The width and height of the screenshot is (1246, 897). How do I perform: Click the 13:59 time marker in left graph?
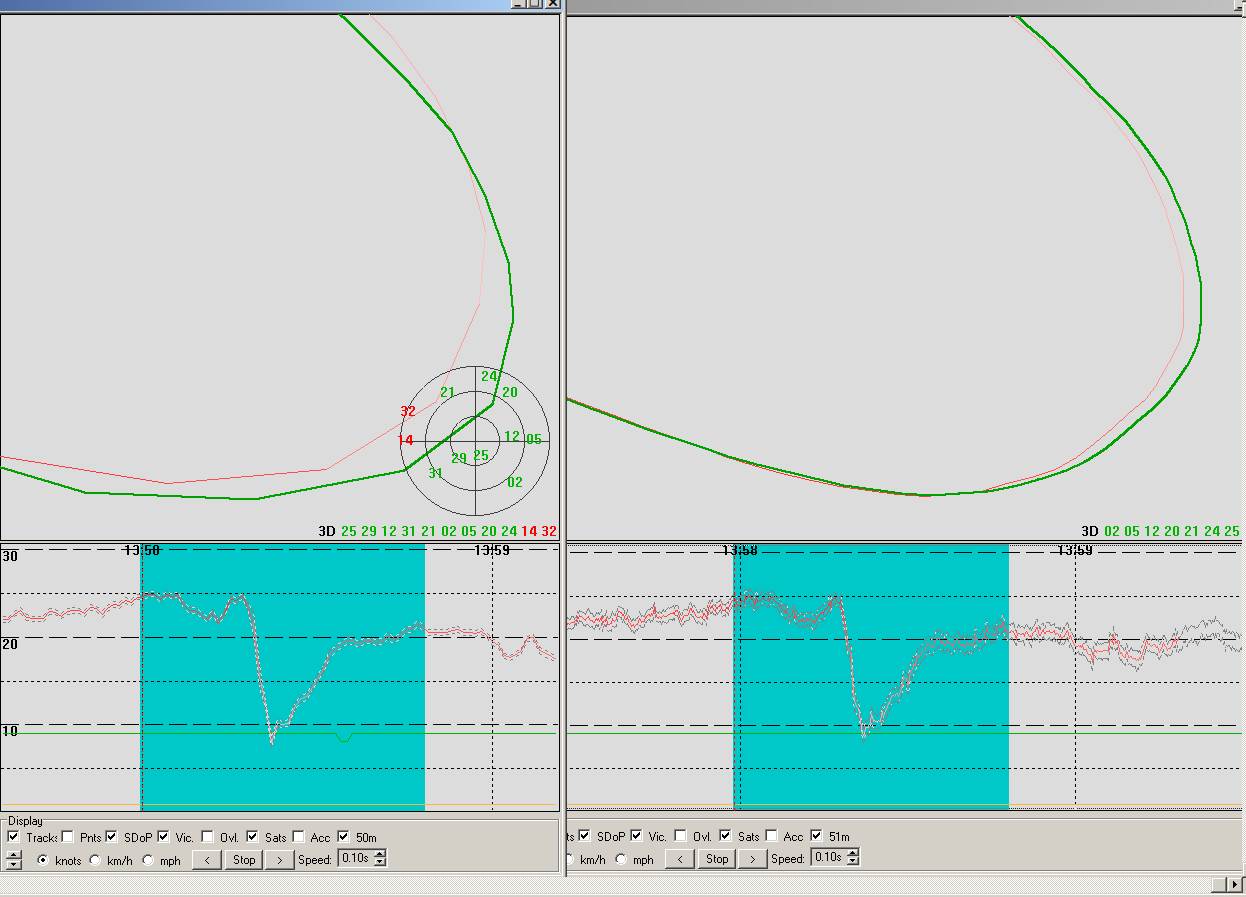pos(491,550)
